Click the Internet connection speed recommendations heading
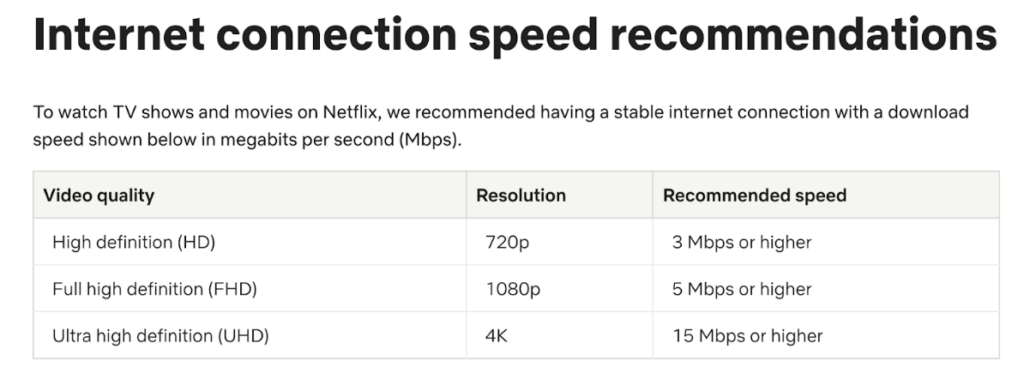The image size is (1024, 379). pyautogui.click(x=515, y=35)
